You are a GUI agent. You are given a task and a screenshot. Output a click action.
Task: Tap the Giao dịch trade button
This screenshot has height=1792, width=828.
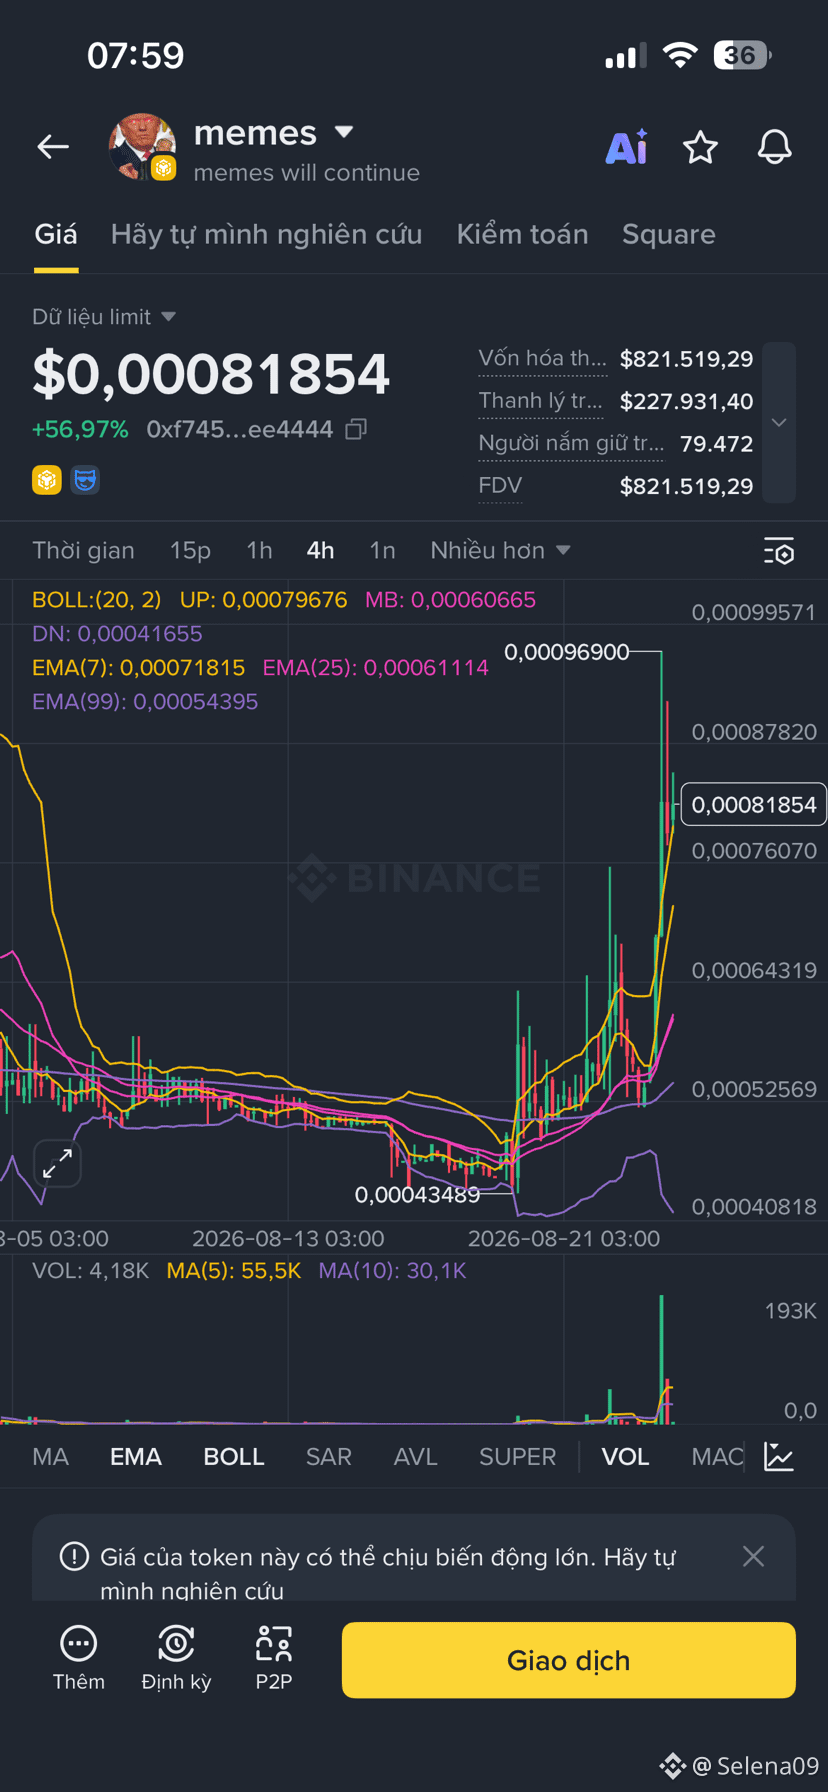(x=569, y=1660)
